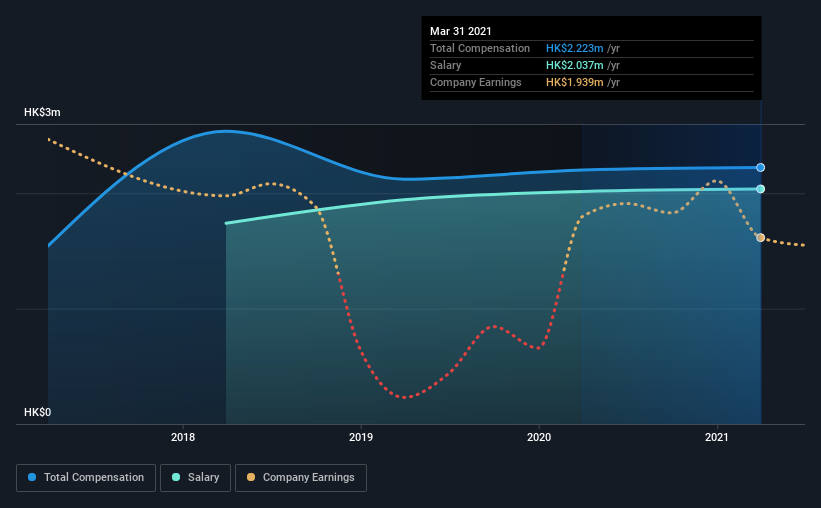This screenshot has height=508, width=821.
Task: Click the Total Compensation label in tooltip
Action: (480, 48)
